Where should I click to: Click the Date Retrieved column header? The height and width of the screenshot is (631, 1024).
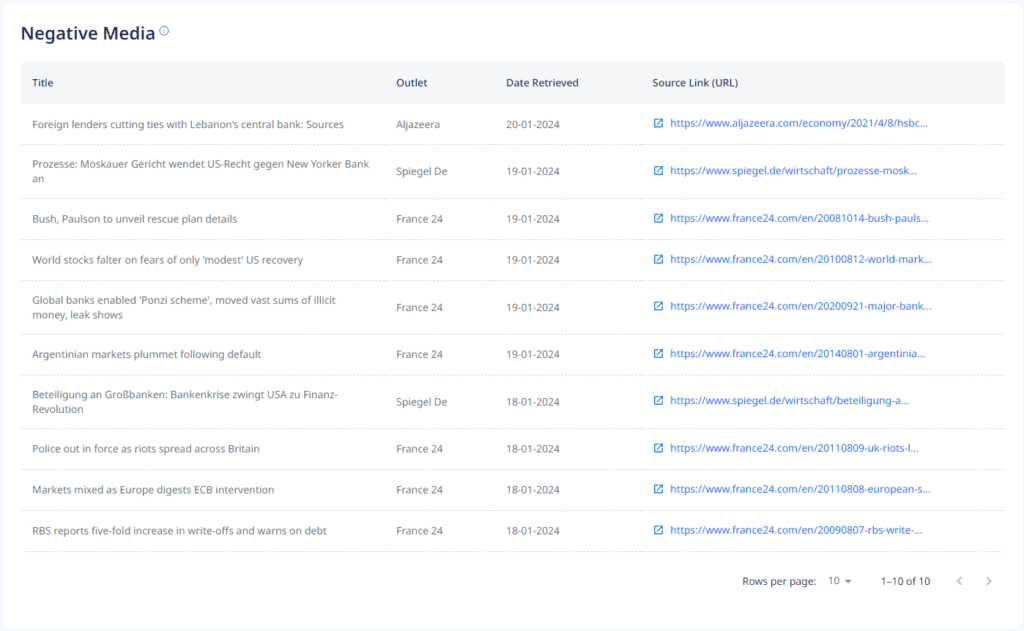pos(542,83)
